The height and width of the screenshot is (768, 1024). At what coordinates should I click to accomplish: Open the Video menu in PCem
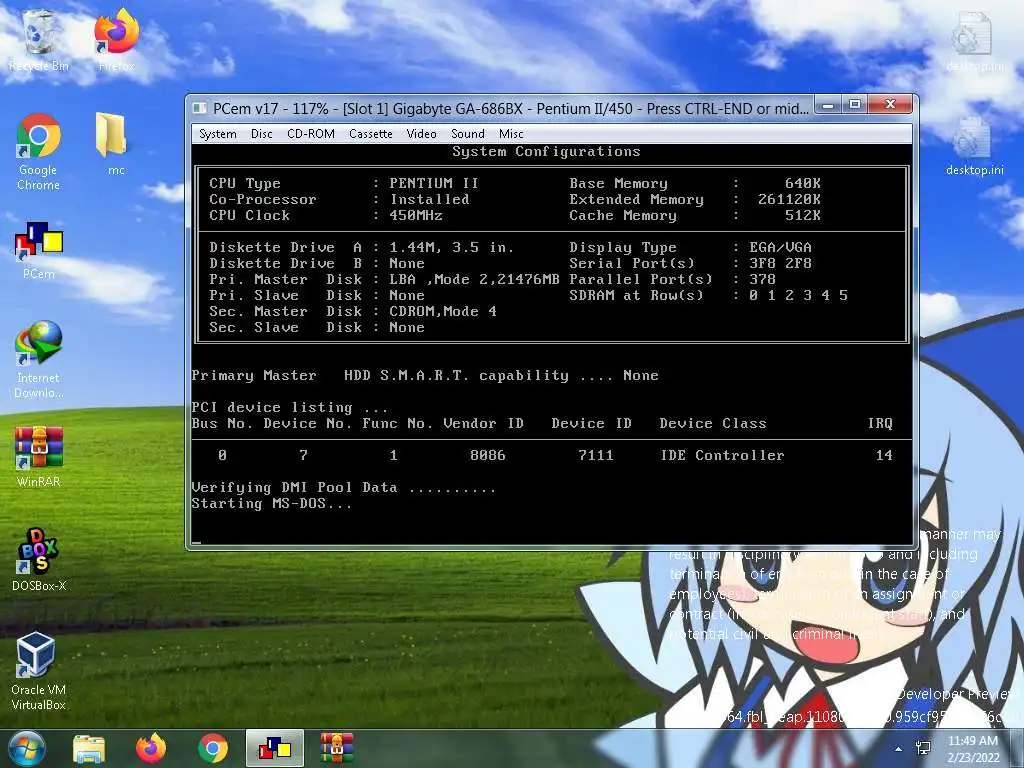[421, 134]
